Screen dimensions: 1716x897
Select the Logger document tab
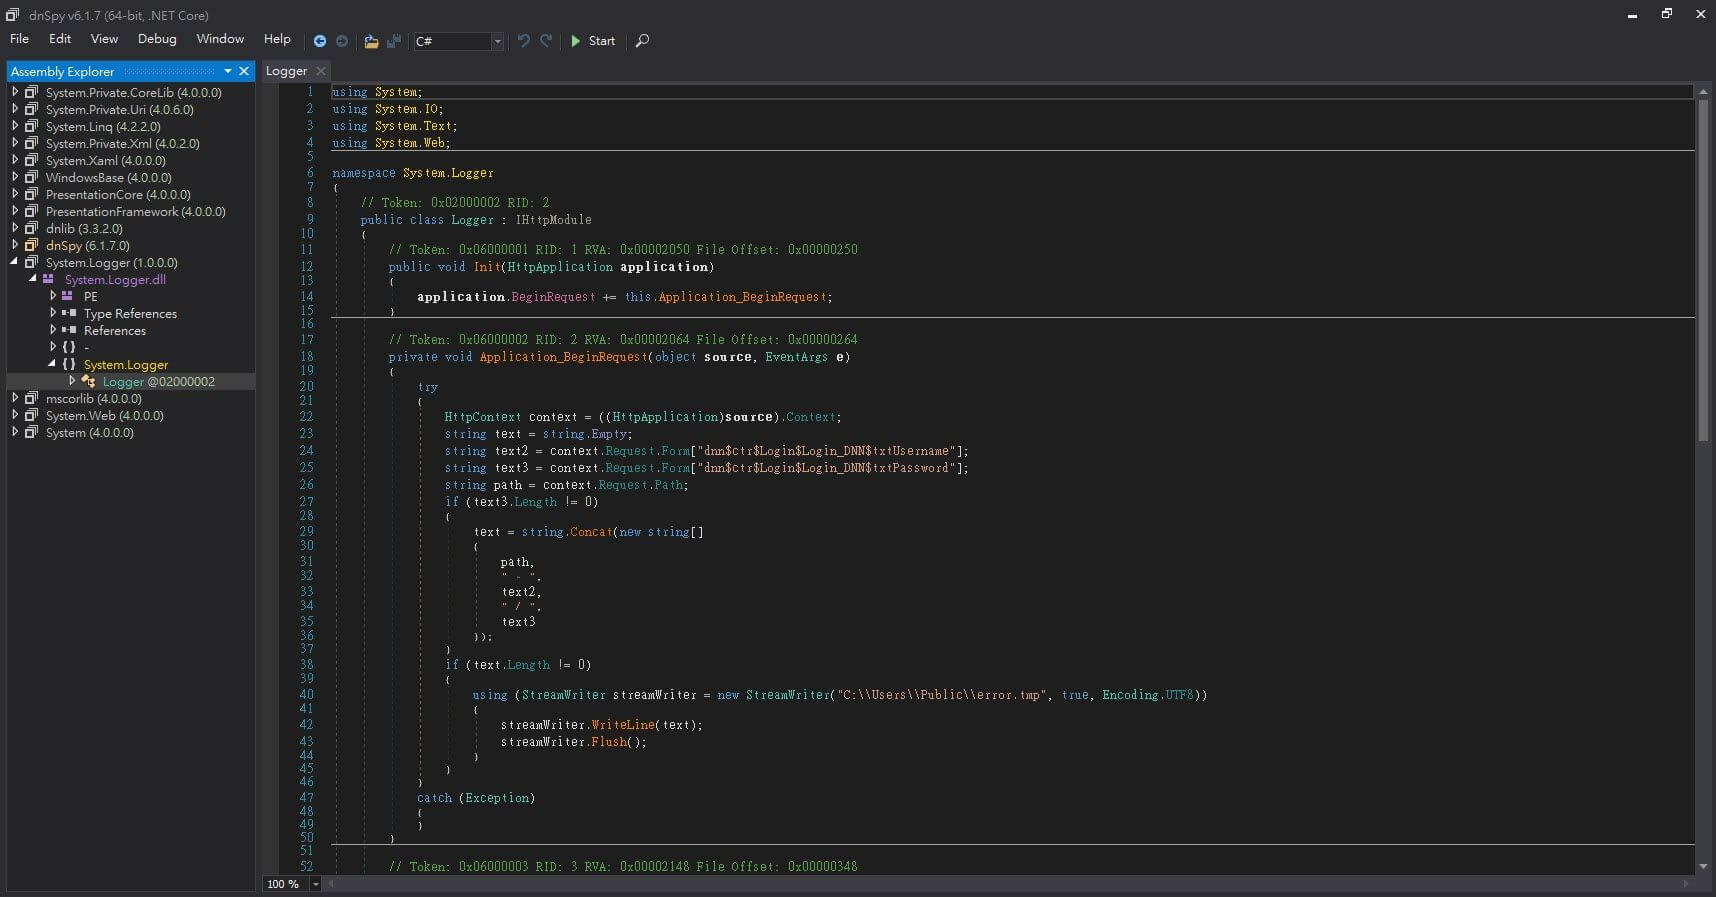pyautogui.click(x=287, y=71)
